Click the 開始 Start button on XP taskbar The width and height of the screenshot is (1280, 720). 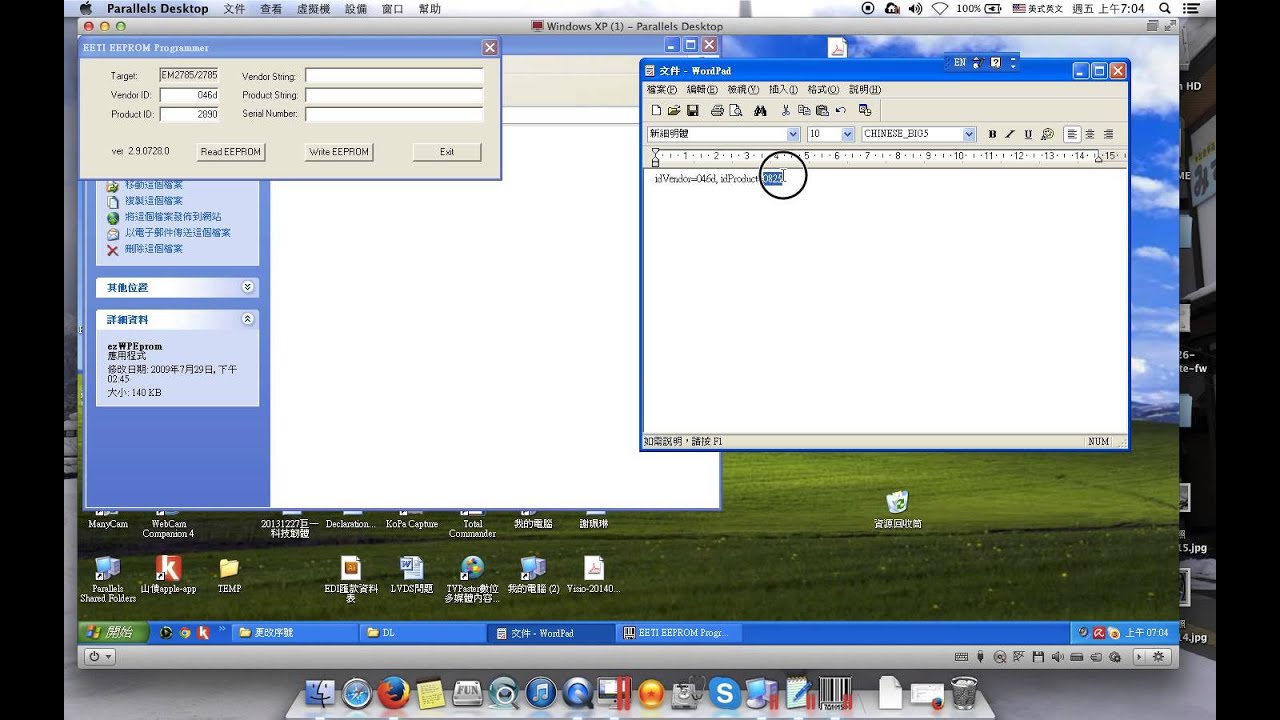click(112, 632)
